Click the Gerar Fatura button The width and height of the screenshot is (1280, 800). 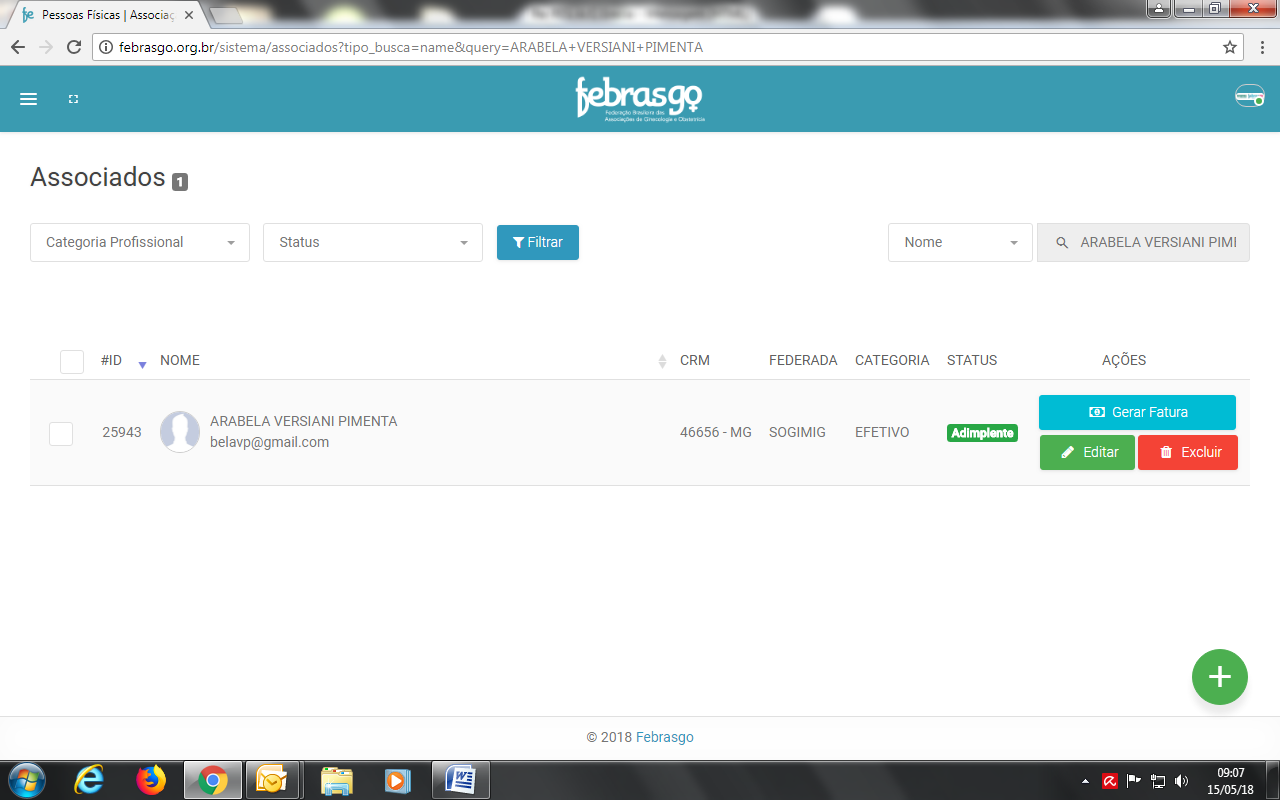(x=1137, y=412)
